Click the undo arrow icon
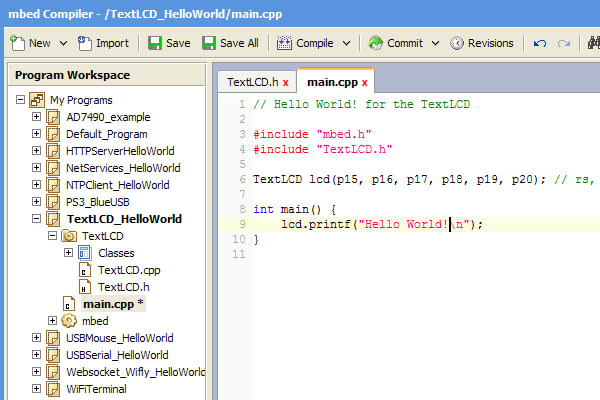 540,43
